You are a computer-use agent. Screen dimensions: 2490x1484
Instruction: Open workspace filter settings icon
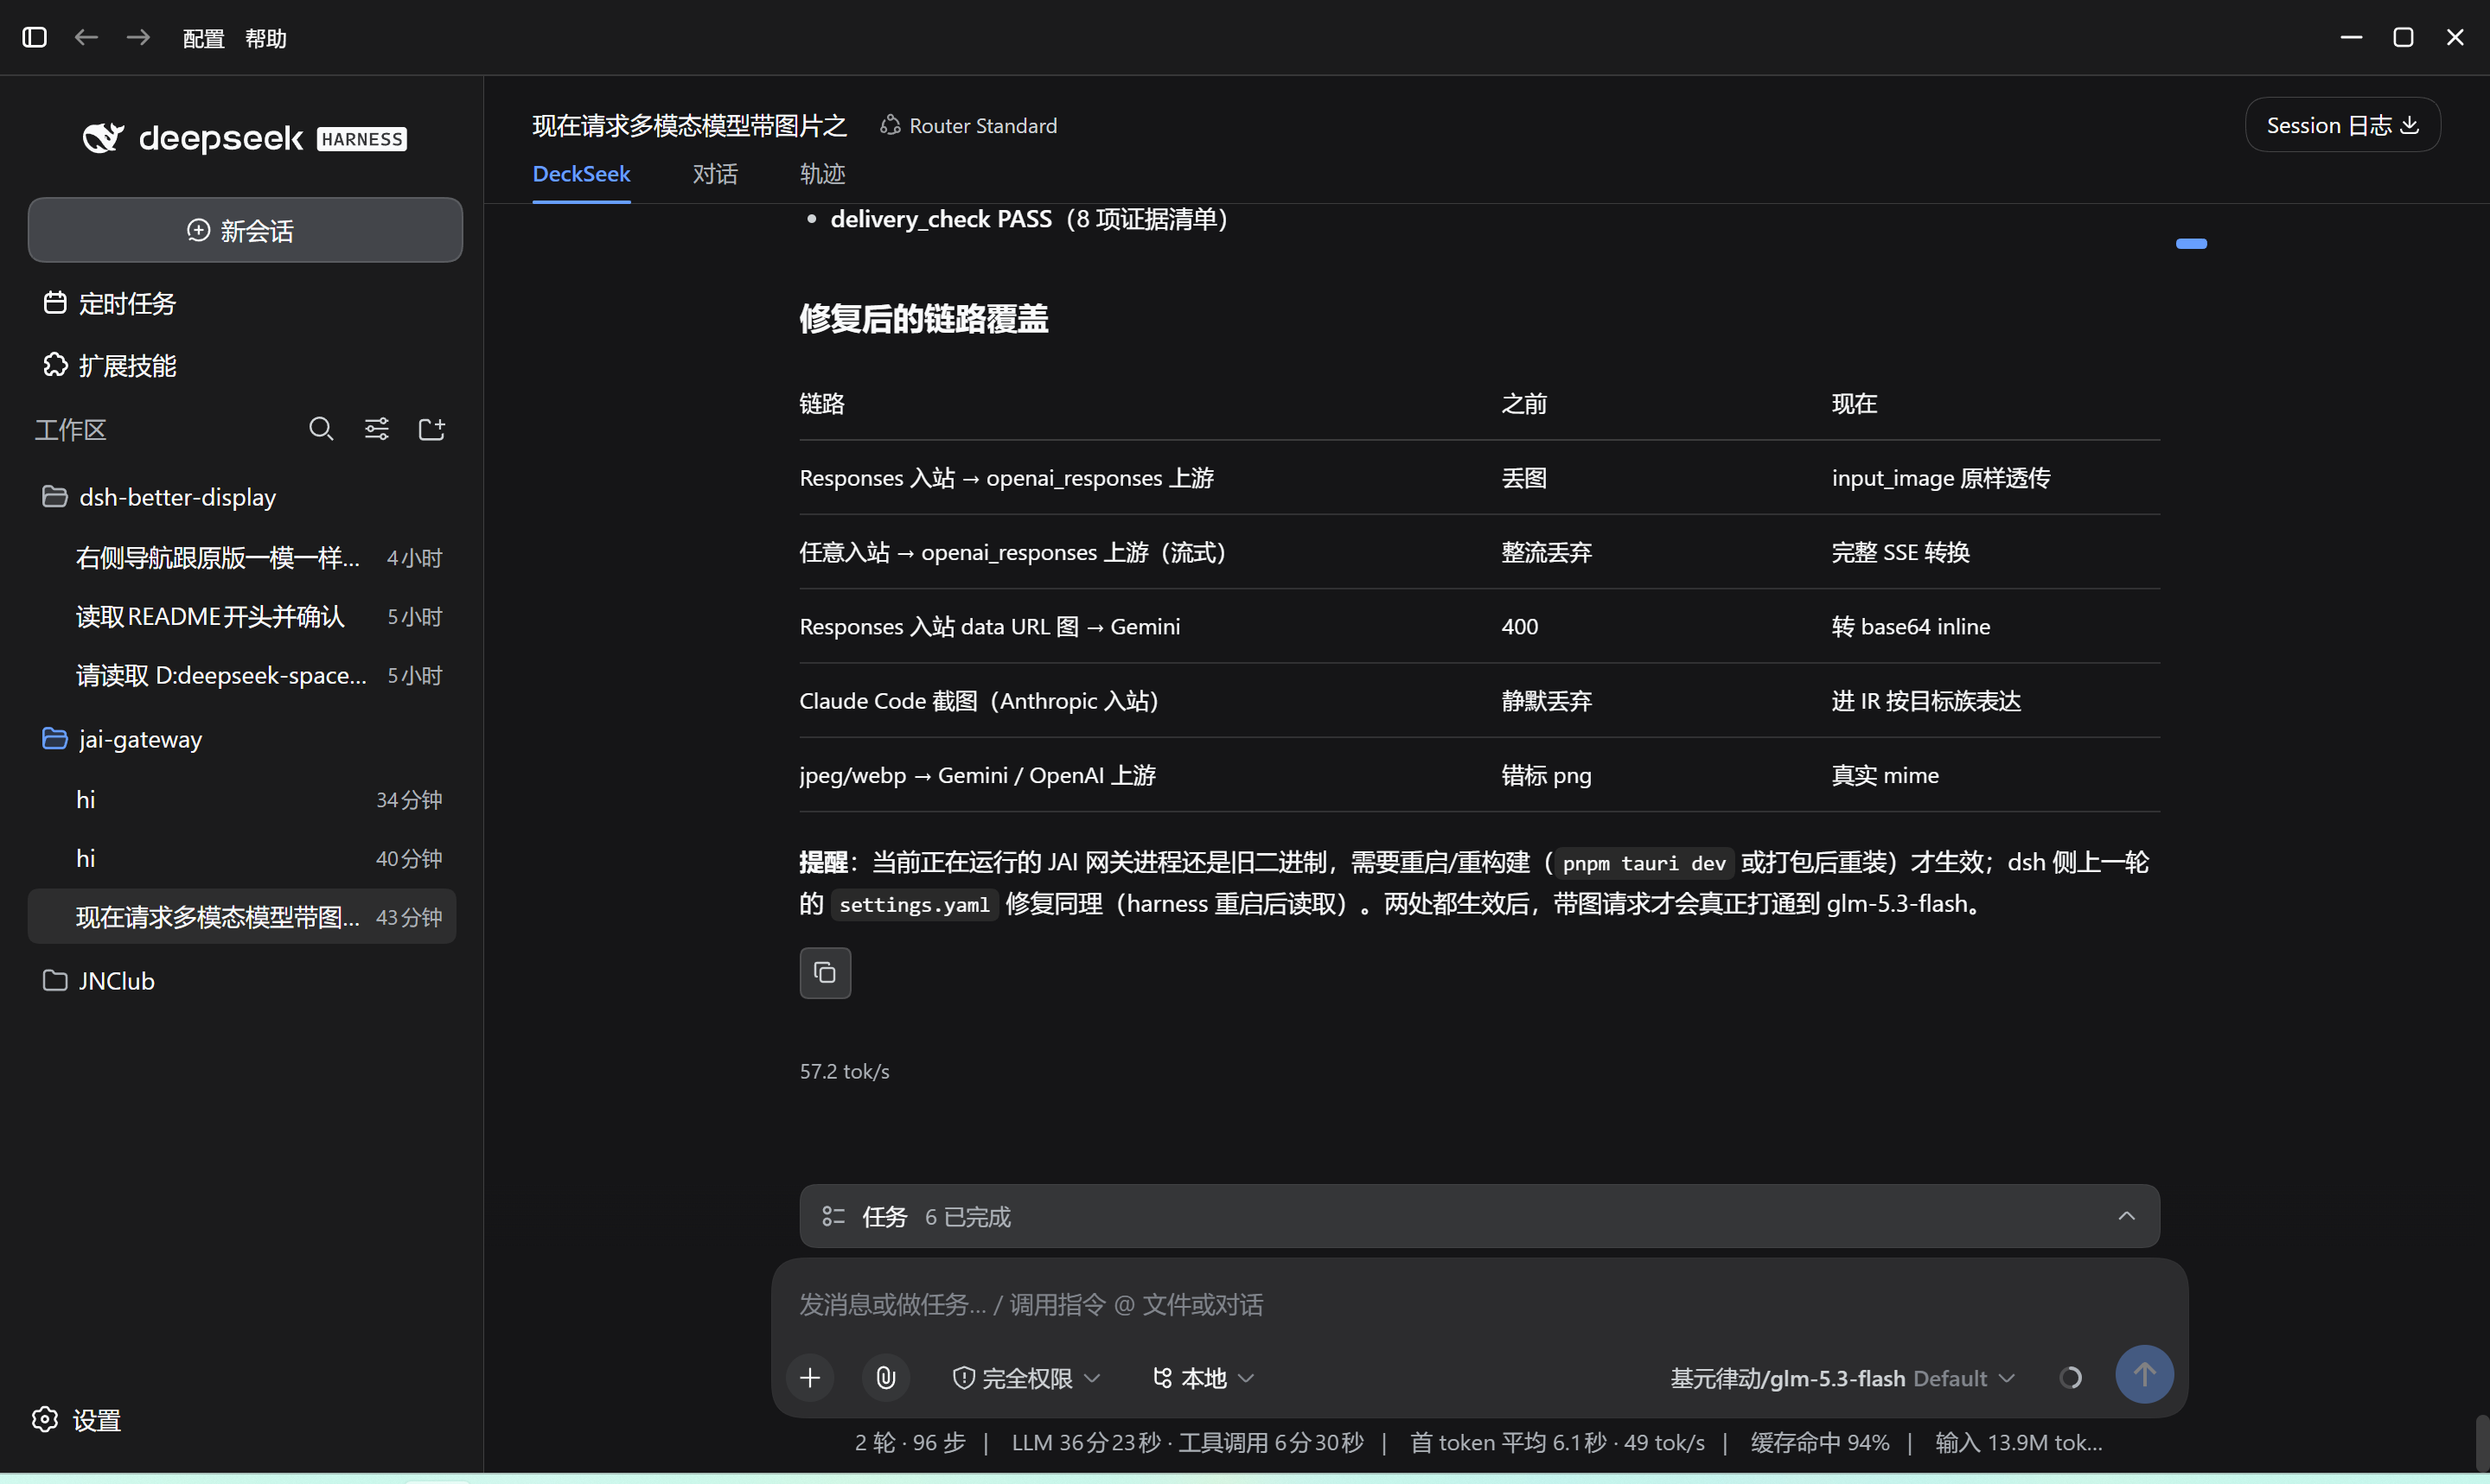[377, 429]
